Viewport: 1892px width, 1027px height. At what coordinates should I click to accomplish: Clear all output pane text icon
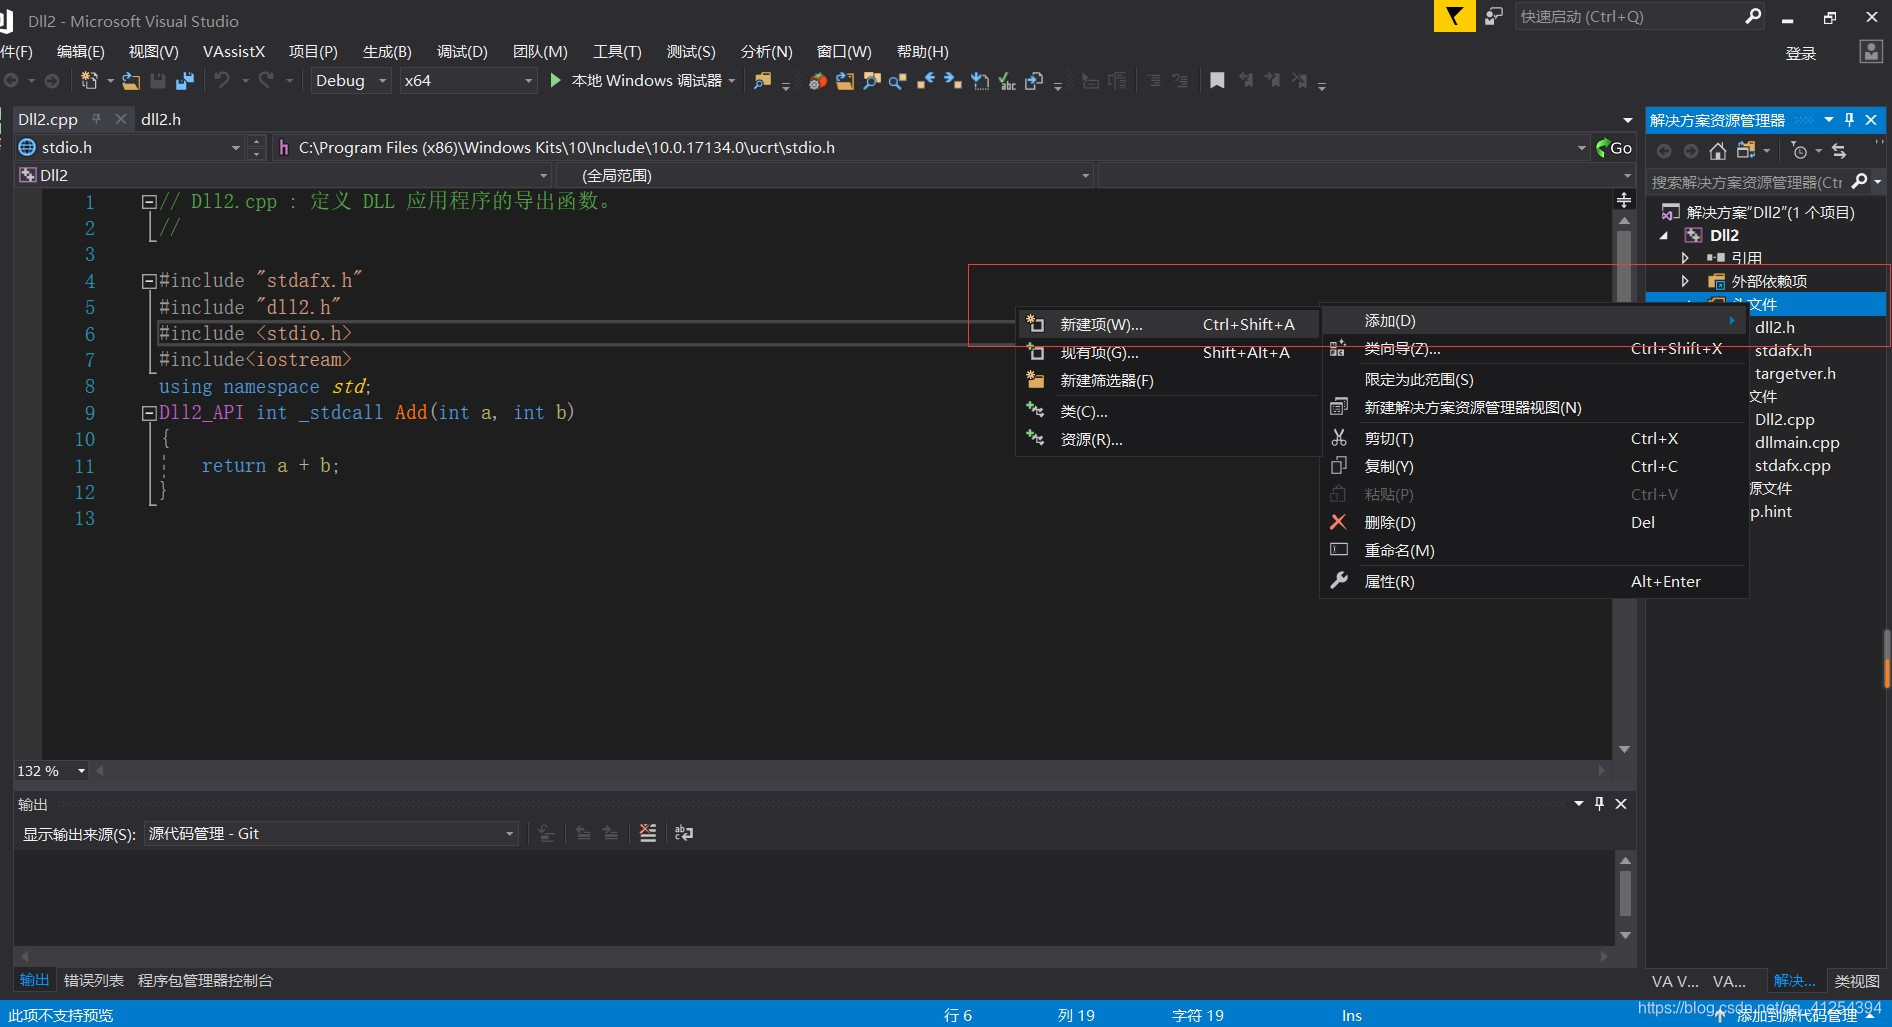coord(648,833)
